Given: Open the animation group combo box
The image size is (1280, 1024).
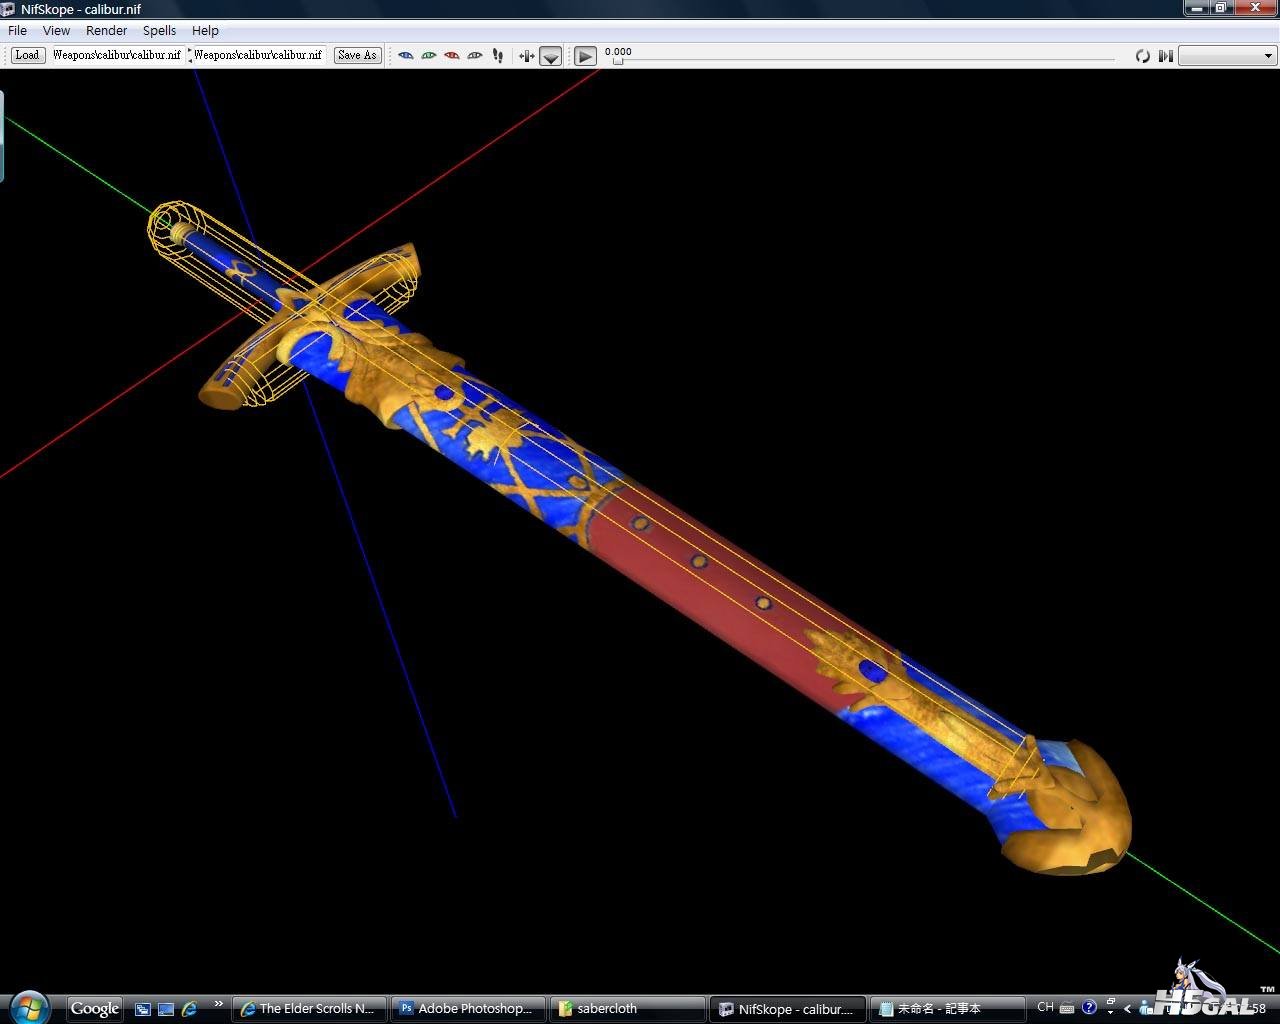Looking at the screenshot, I should pyautogui.click(x=1227, y=56).
